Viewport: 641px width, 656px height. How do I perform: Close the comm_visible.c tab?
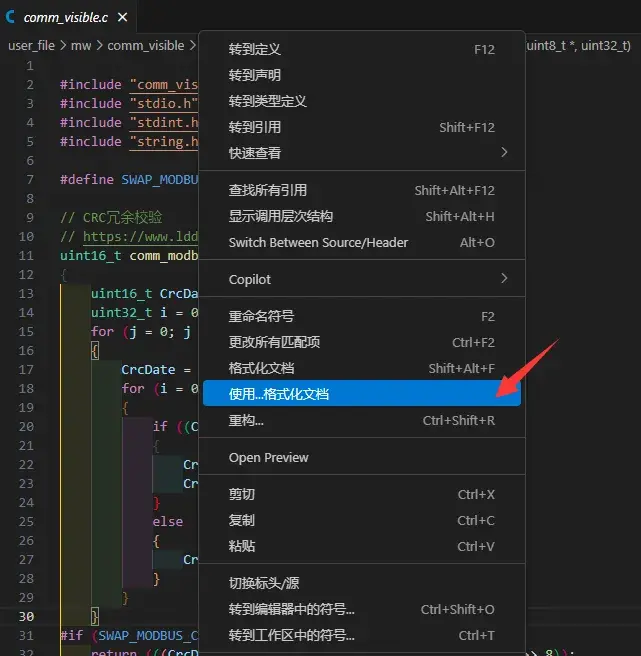pos(122,17)
